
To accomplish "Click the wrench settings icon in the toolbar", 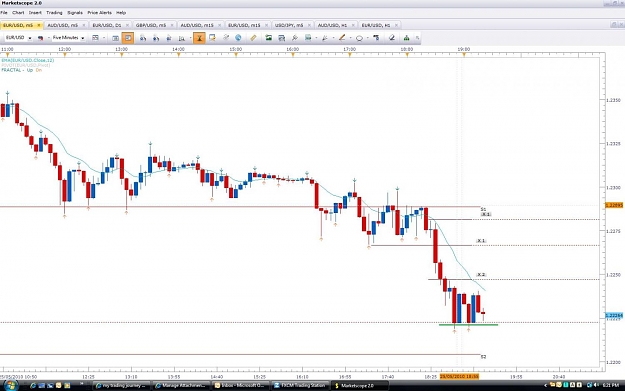I will pyautogui.click(x=295, y=38).
